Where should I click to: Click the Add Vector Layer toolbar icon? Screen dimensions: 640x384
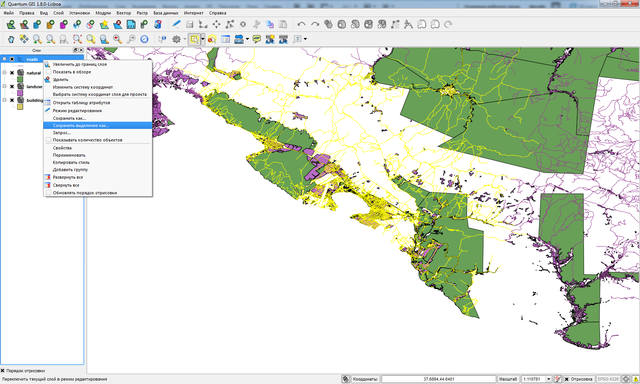click(x=11, y=24)
